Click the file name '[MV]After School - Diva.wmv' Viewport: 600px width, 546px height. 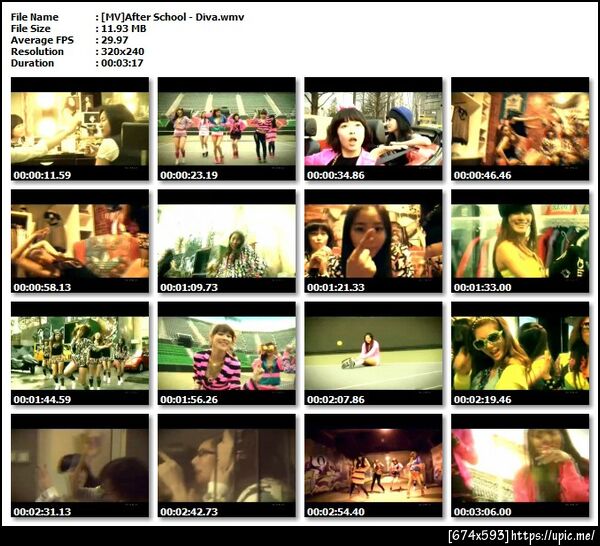click(x=173, y=17)
